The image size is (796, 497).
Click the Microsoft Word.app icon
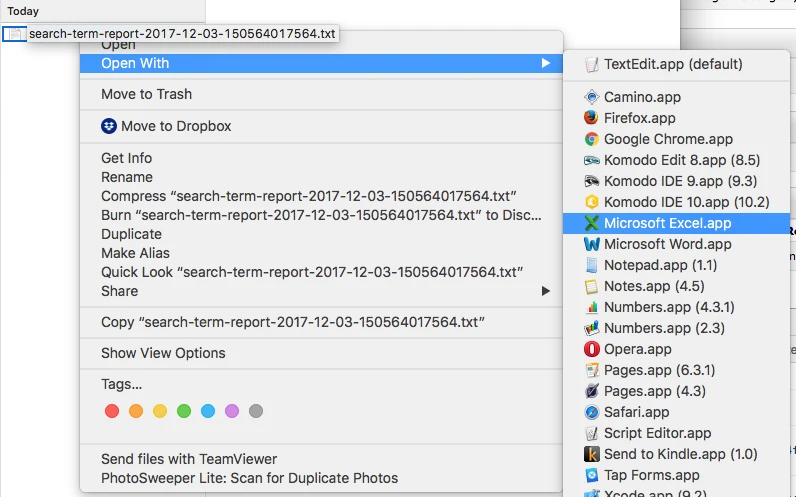pyautogui.click(x=591, y=244)
